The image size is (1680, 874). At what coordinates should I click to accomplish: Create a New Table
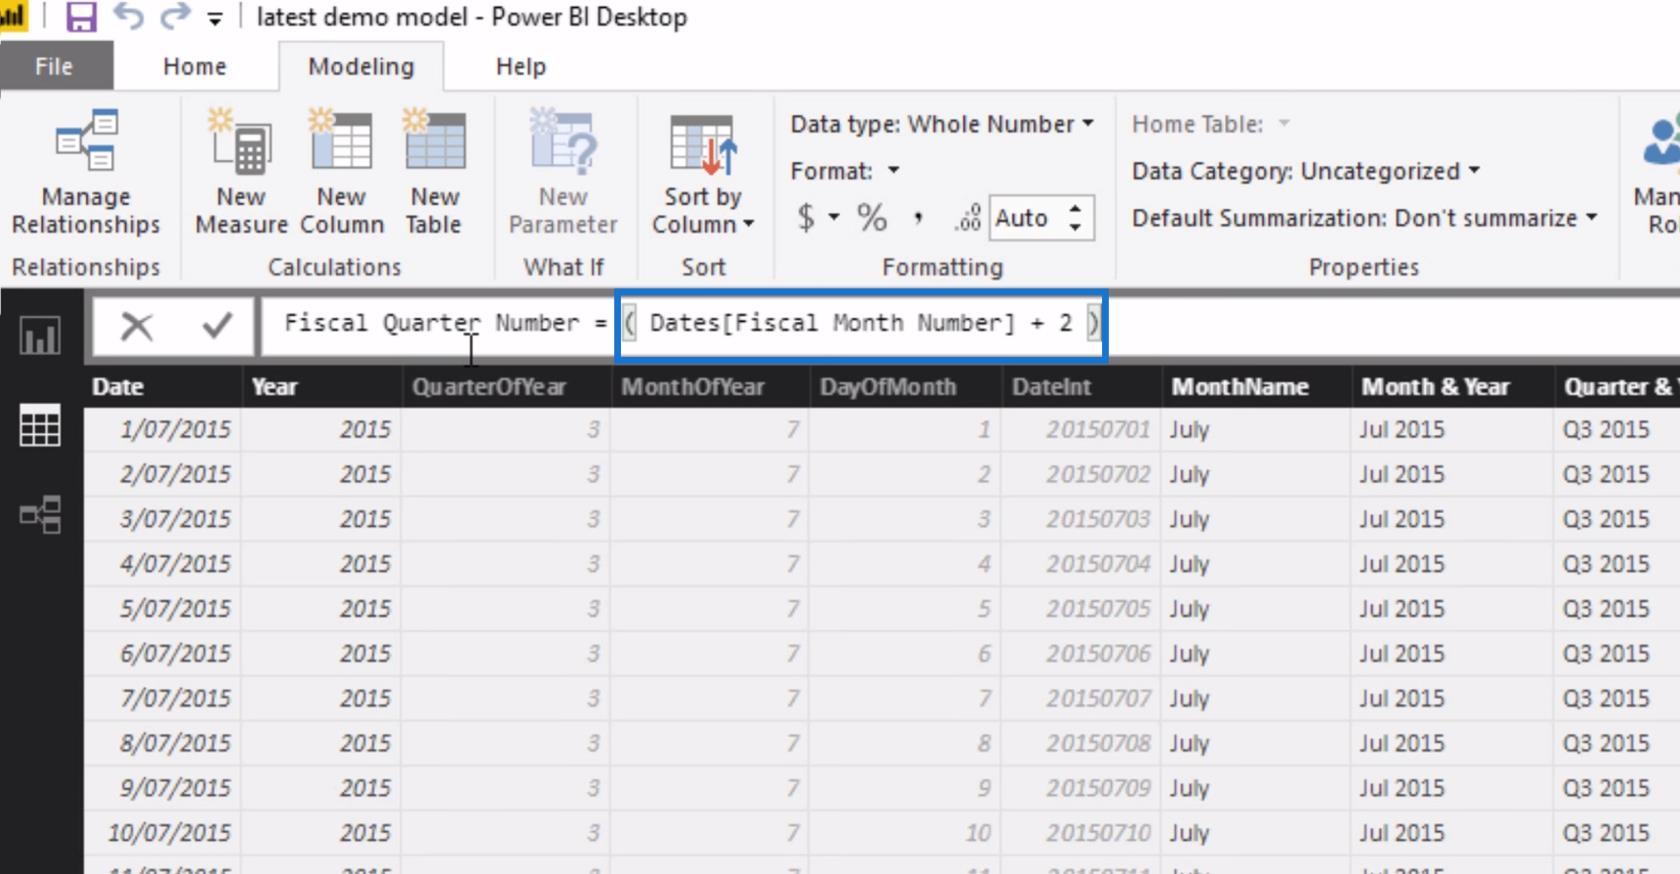coord(434,173)
